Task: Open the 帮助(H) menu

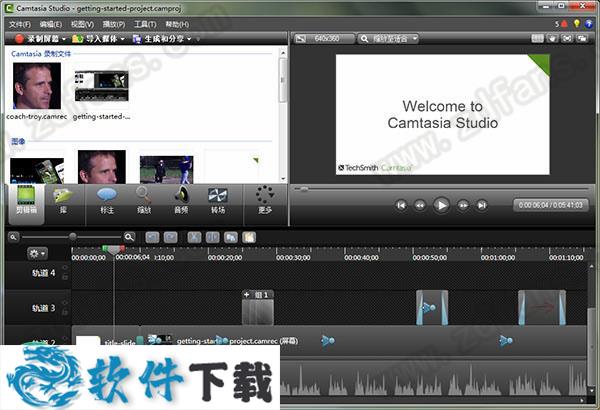Action: point(177,24)
